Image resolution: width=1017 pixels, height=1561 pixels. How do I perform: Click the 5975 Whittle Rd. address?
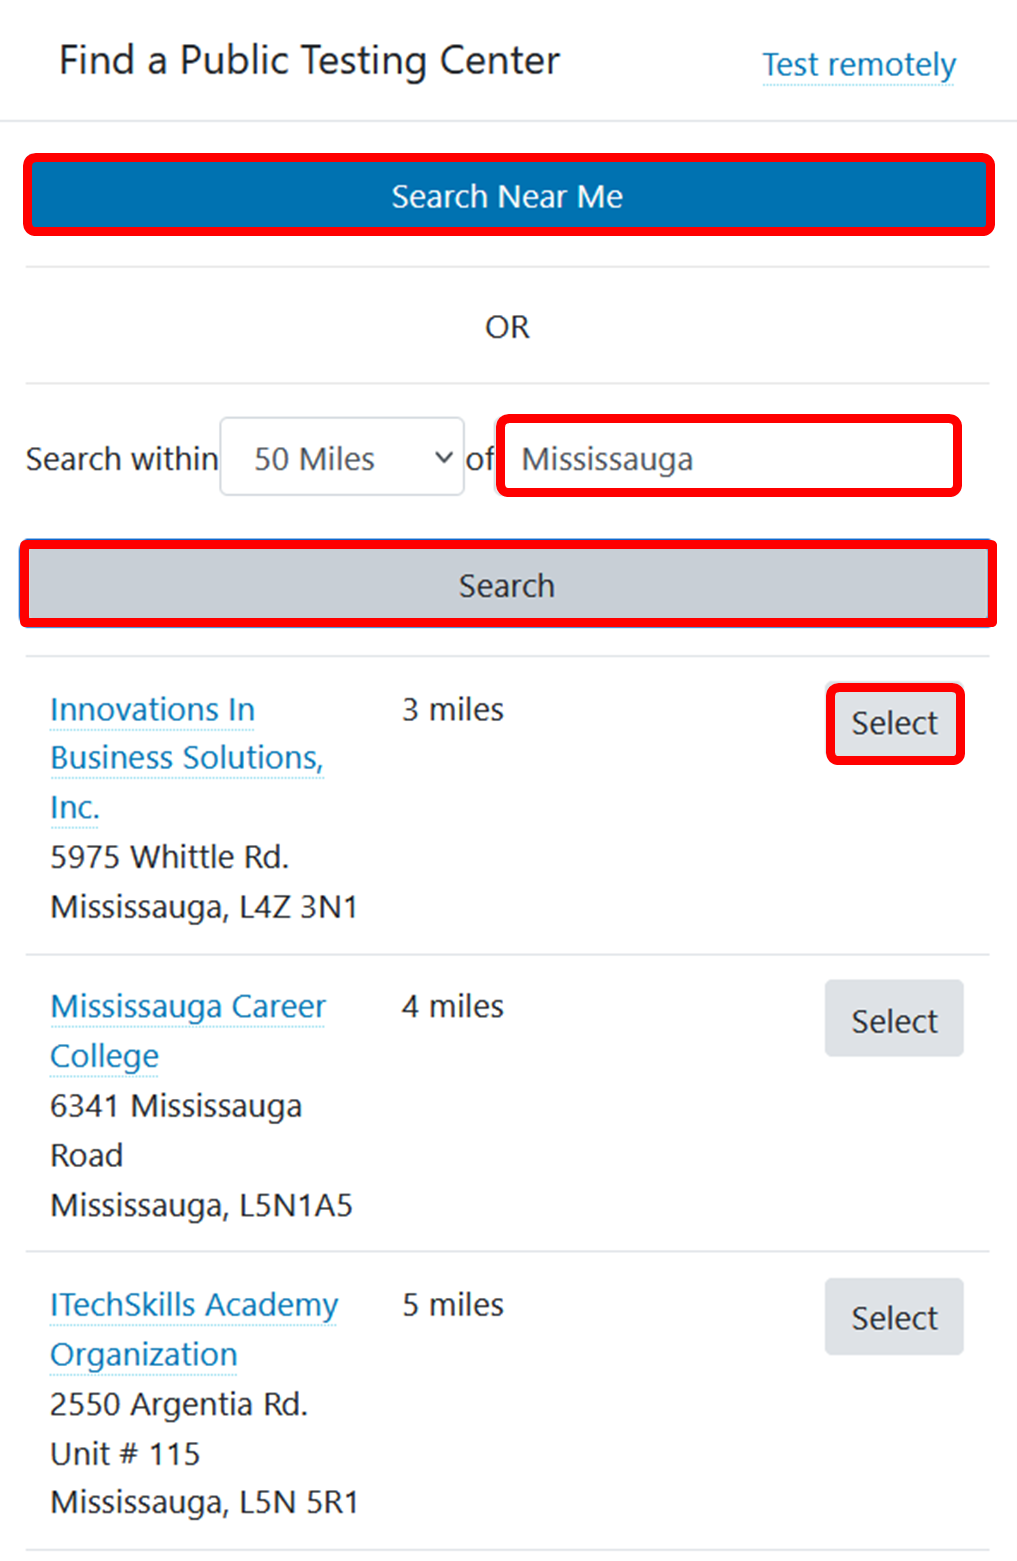click(x=169, y=857)
